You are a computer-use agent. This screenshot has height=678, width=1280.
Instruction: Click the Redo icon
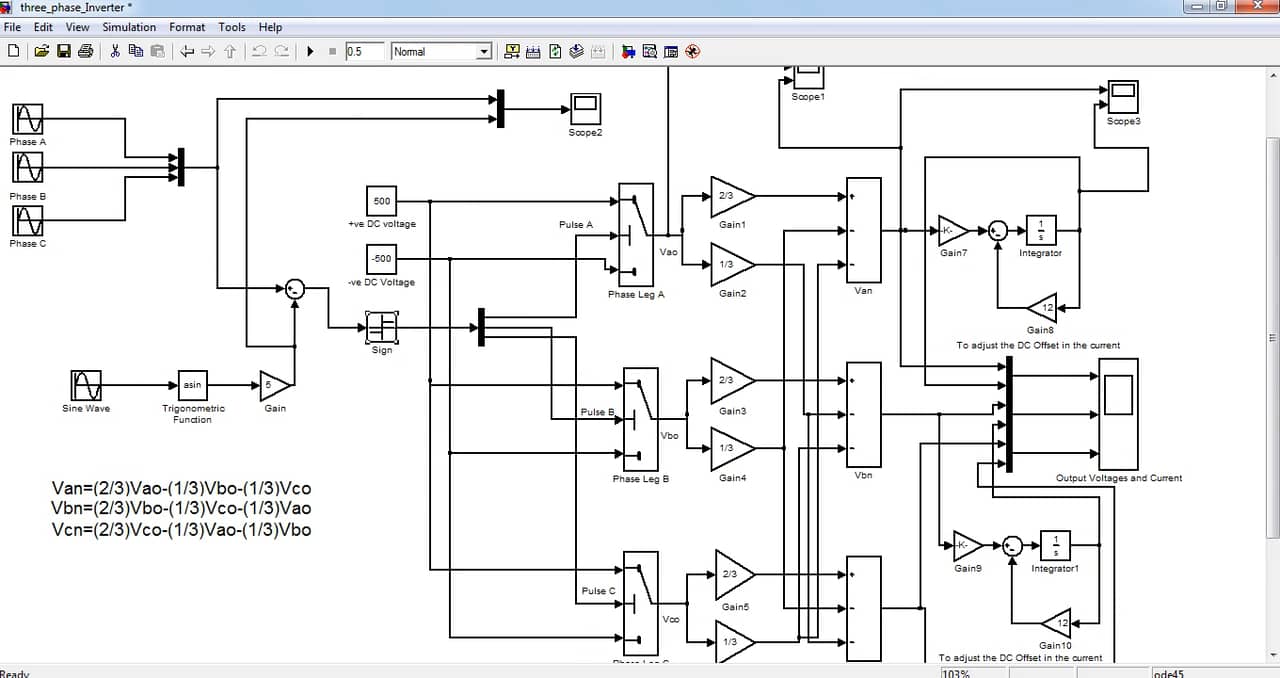click(282, 51)
